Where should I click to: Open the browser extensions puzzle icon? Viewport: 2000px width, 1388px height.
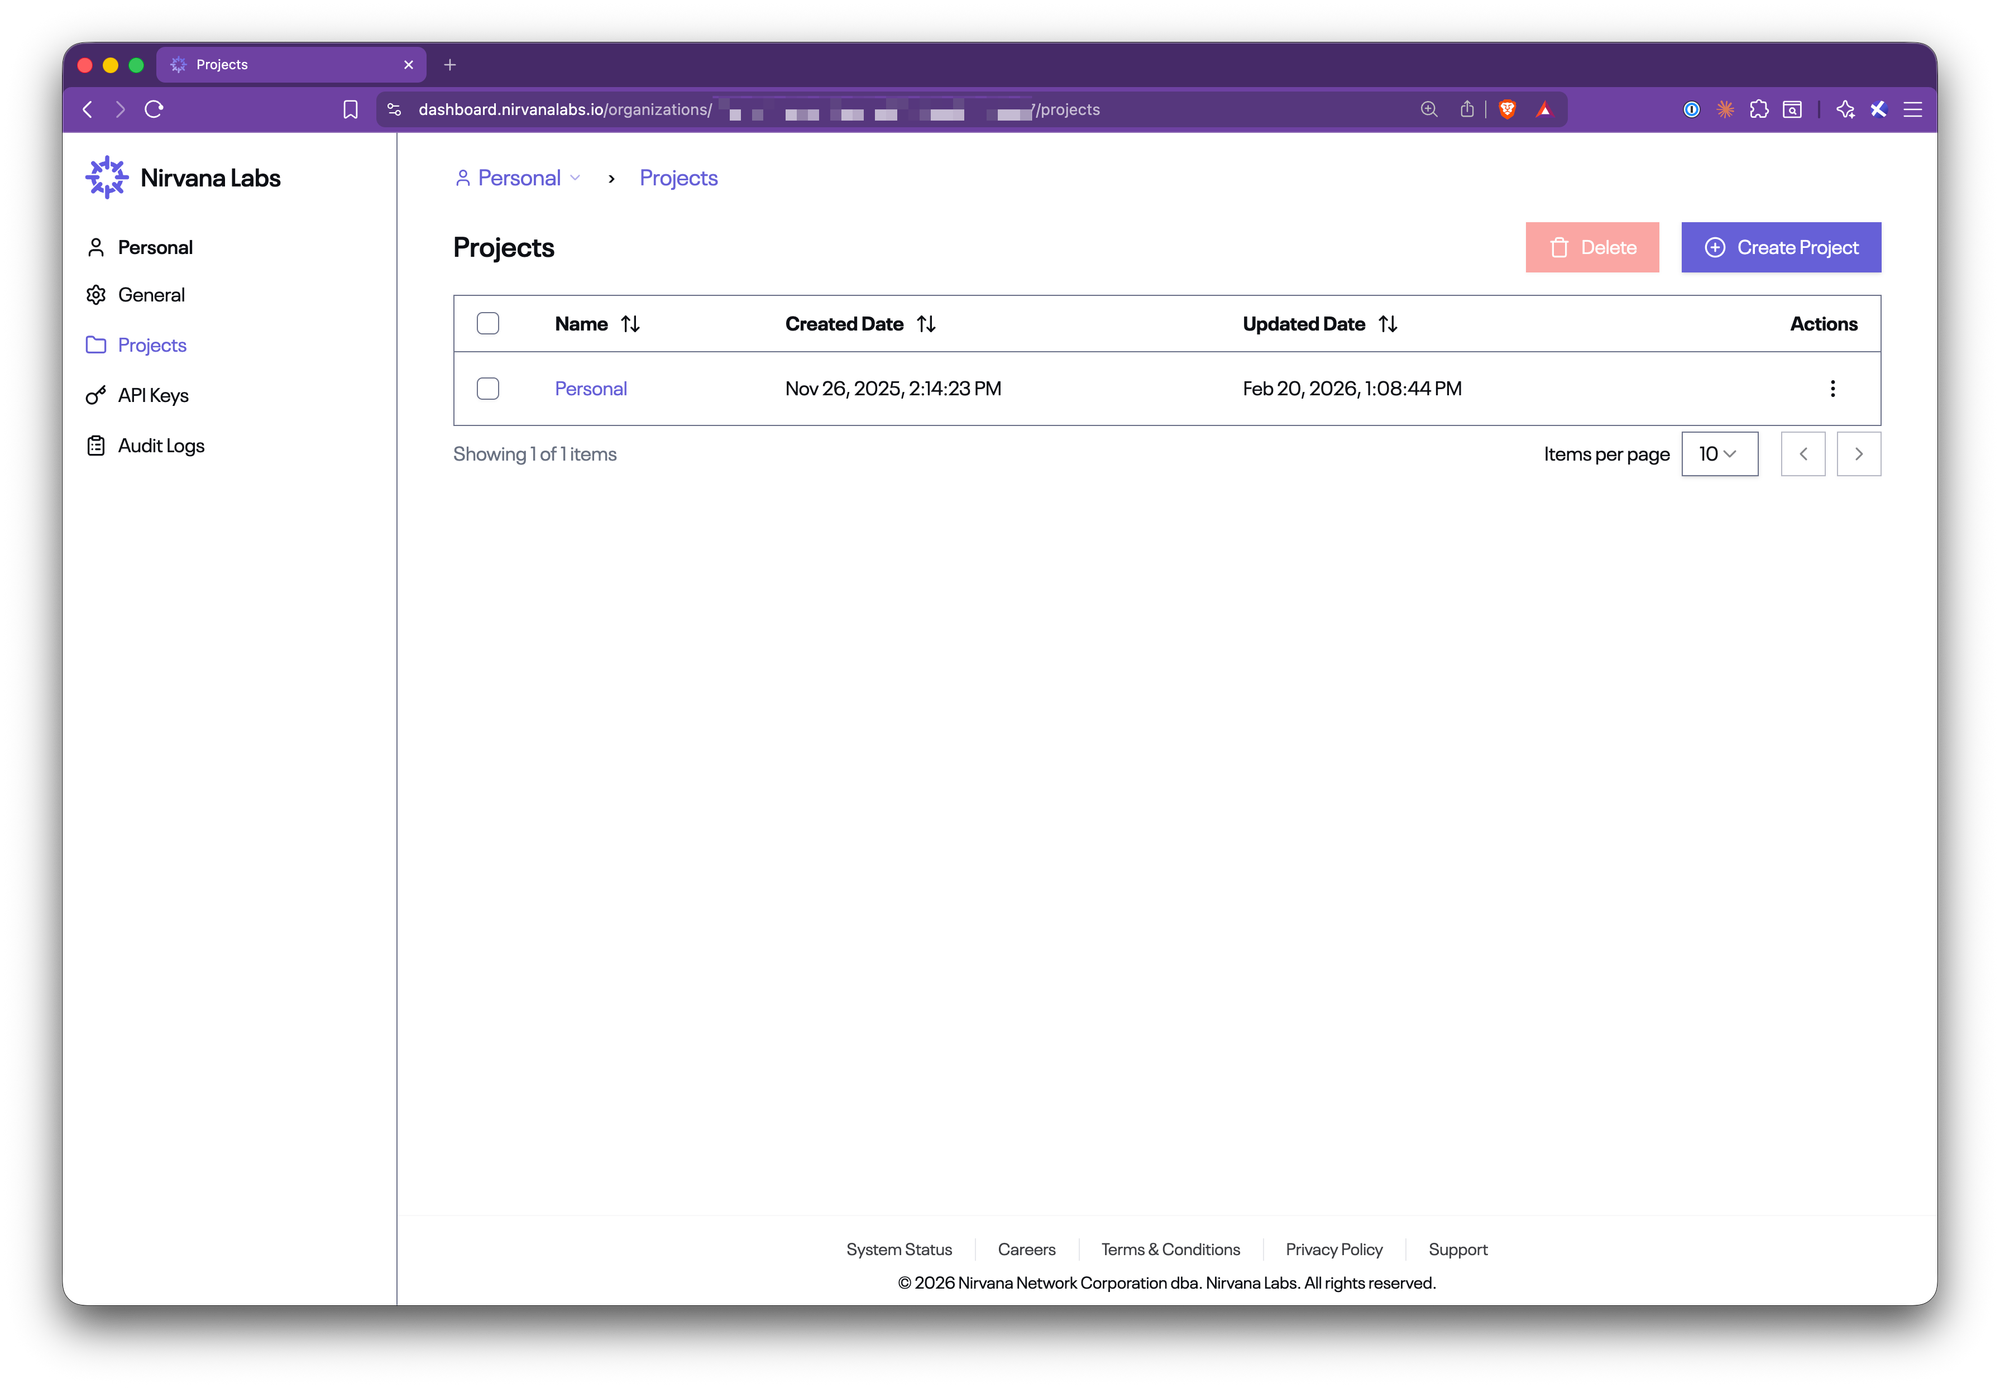tap(1759, 110)
